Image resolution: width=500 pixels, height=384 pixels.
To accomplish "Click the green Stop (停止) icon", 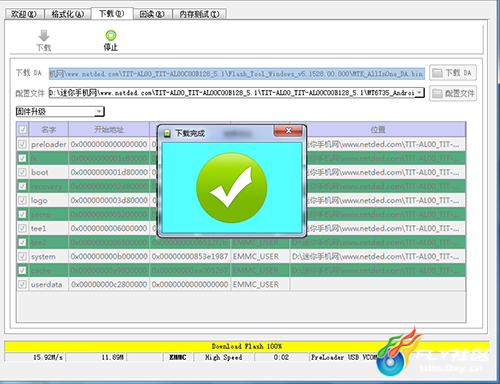I will [111, 35].
